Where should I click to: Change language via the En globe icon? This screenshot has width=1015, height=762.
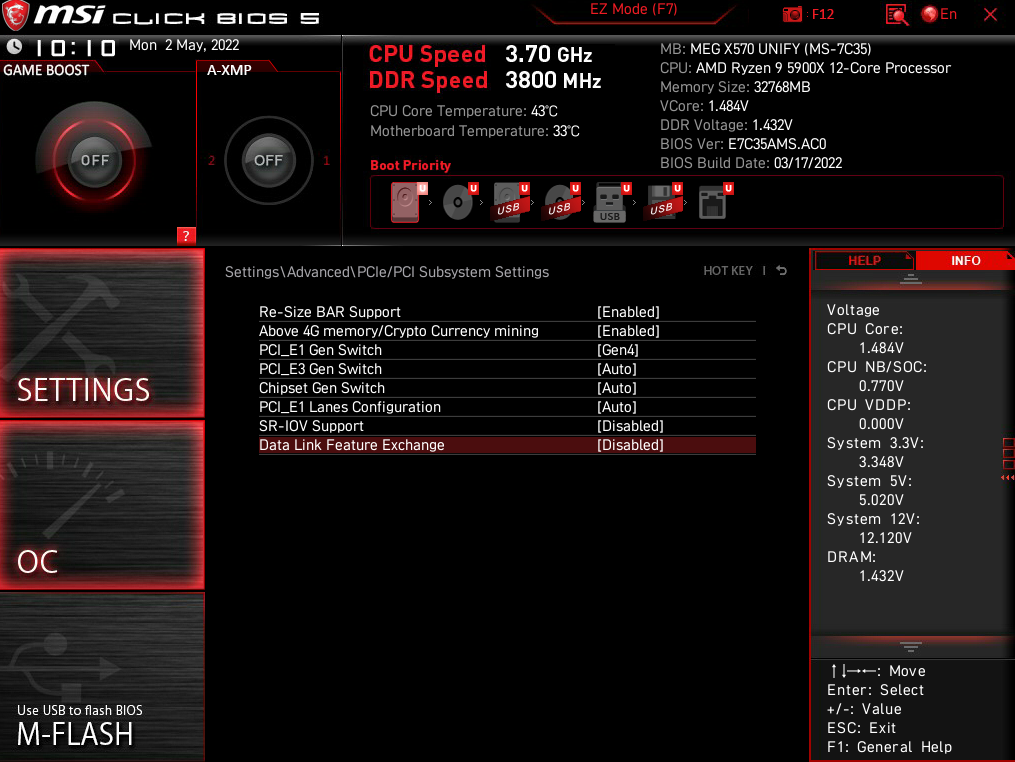tap(939, 14)
